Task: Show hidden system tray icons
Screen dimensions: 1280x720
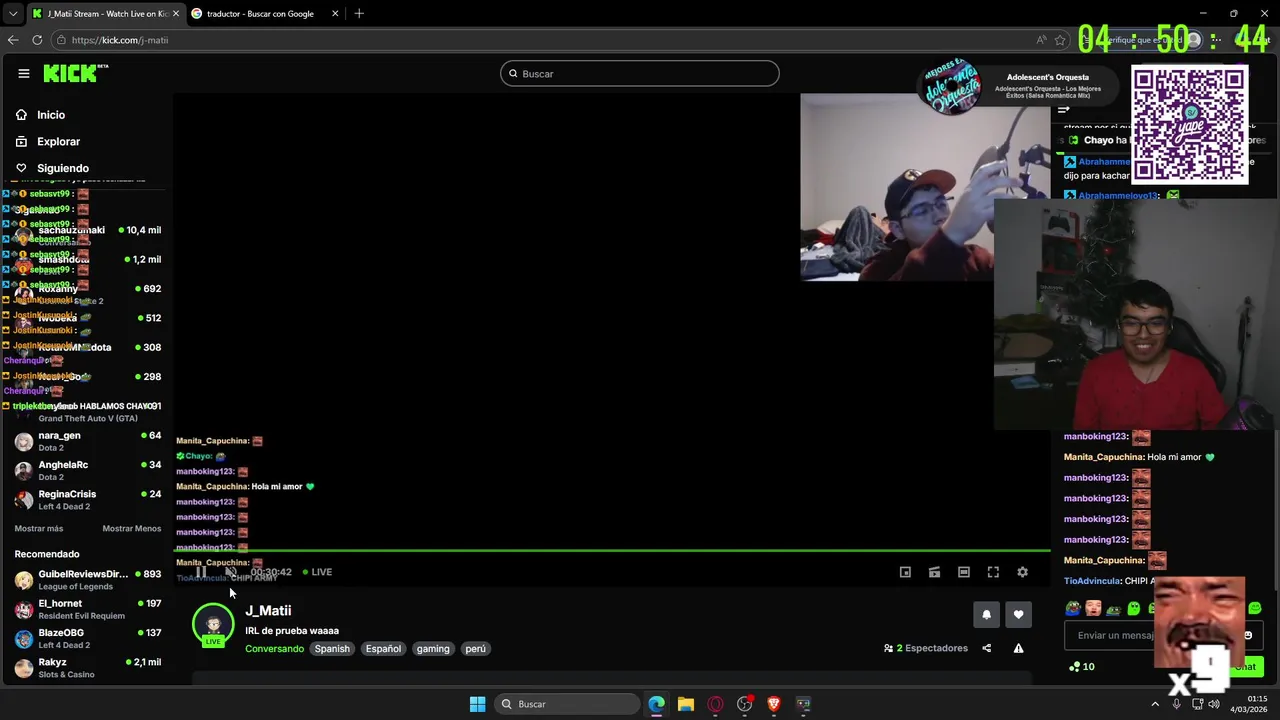Action: 1155,704
